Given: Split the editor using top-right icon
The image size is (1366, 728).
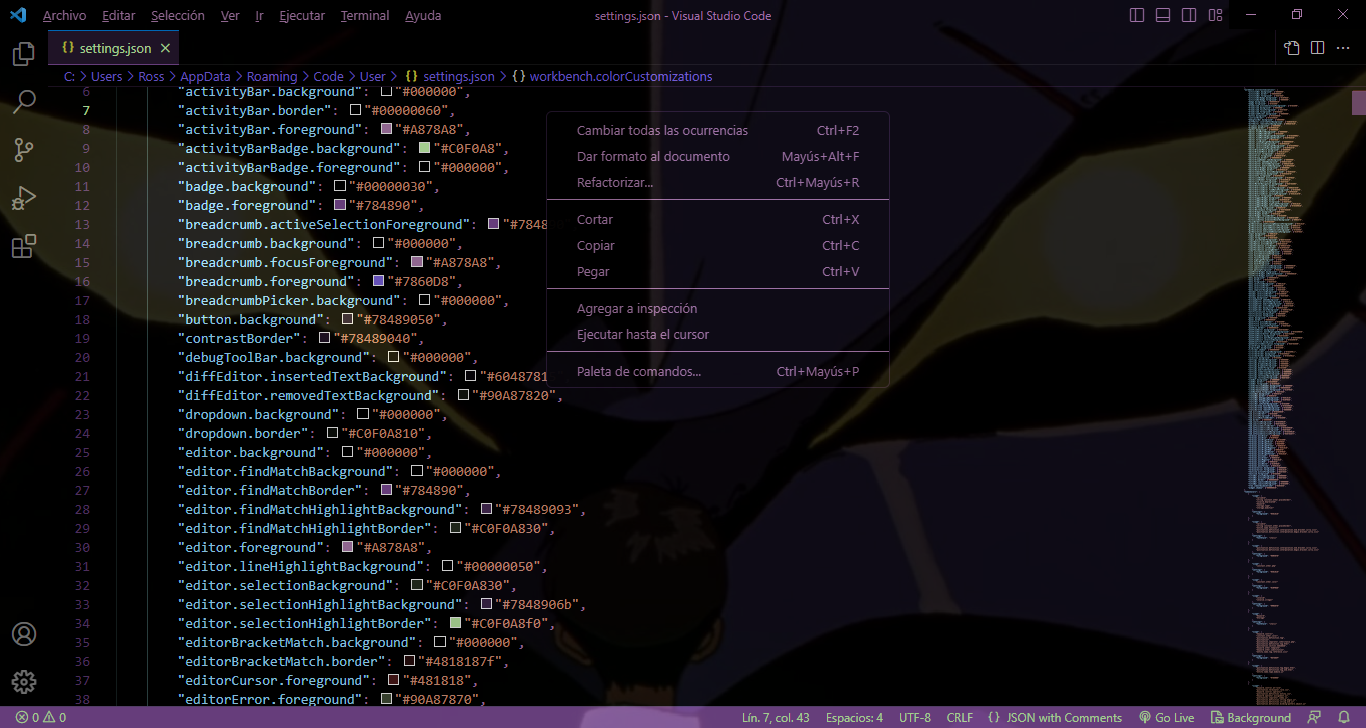Looking at the screenshot, I should point(1316,47).
